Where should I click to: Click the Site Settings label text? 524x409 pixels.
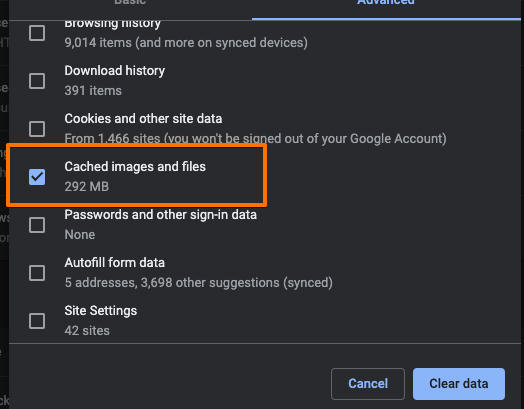click(x=101, y=311)
